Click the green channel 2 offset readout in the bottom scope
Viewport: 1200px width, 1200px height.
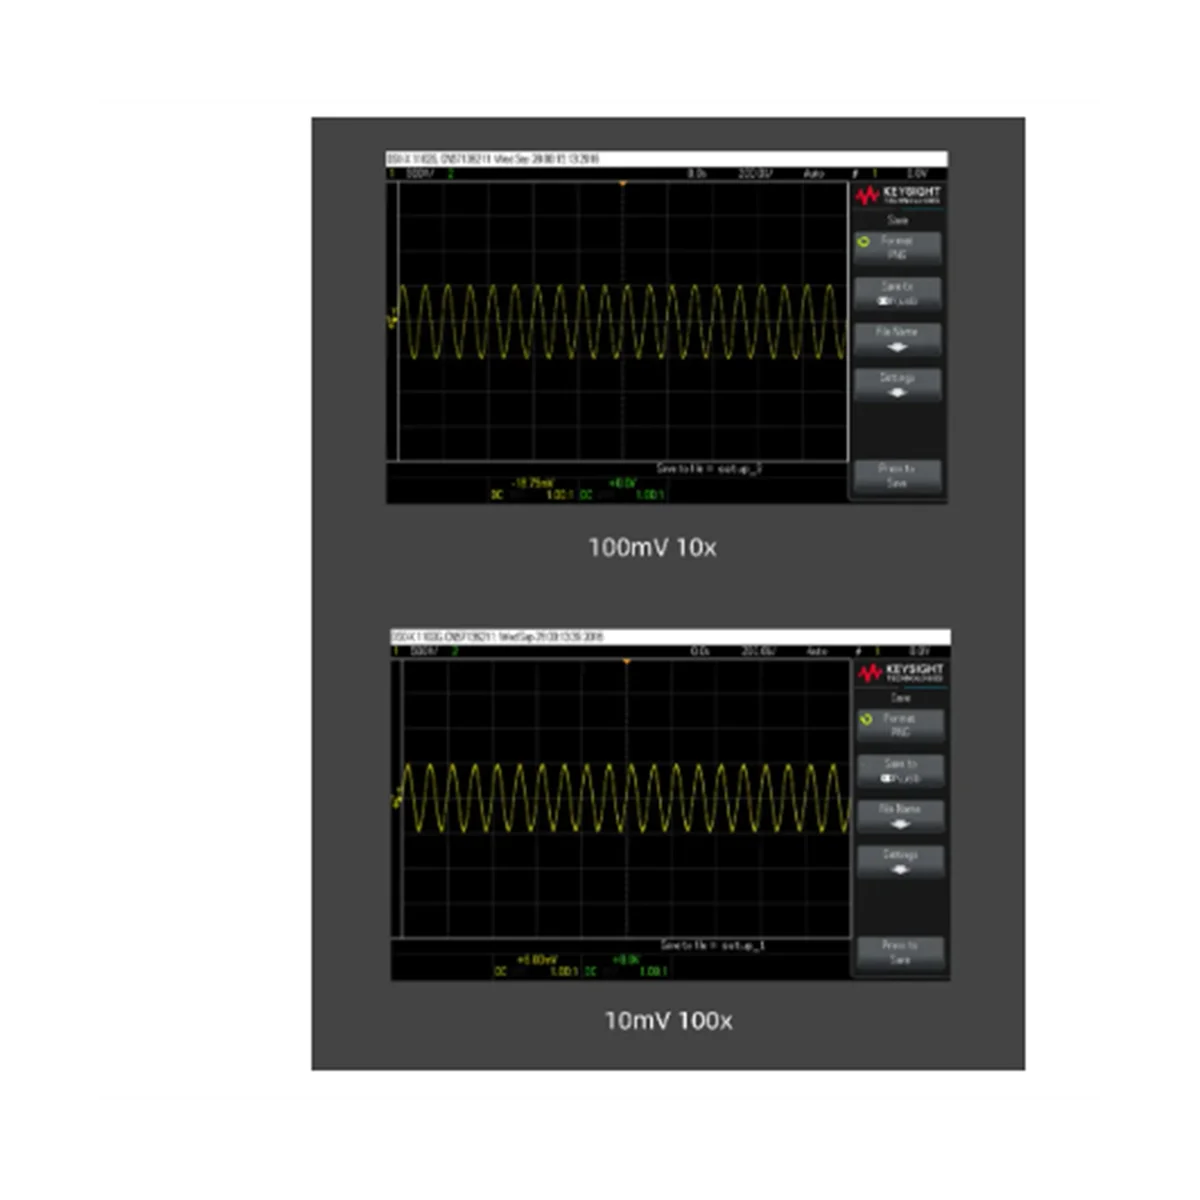coord(626,960)
